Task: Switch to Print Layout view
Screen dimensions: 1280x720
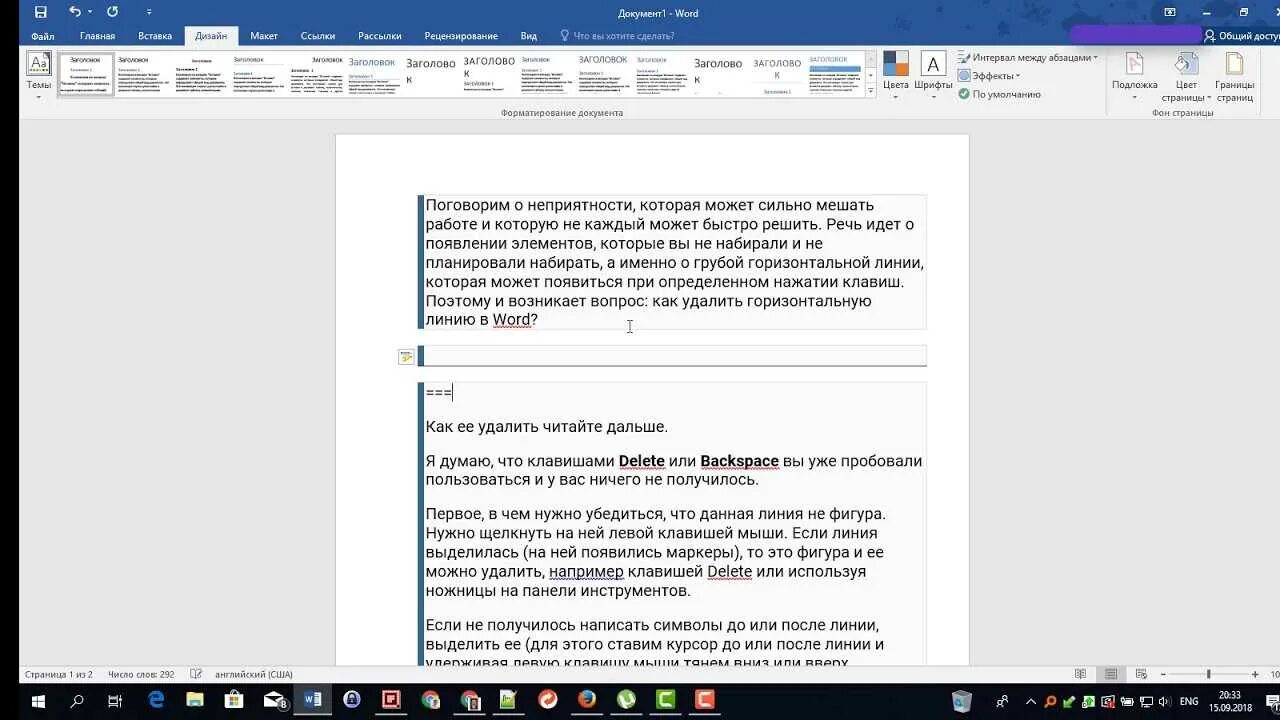Action: click(1111, 675)
